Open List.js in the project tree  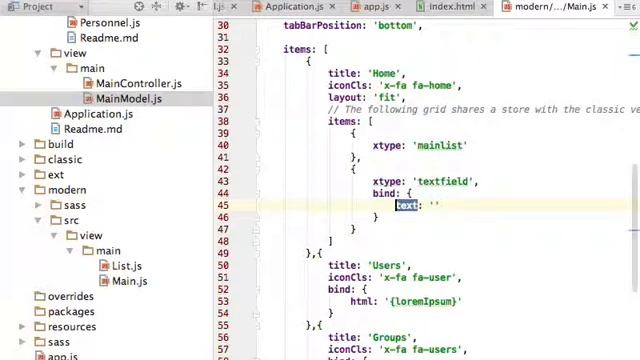tap(127, 266)
